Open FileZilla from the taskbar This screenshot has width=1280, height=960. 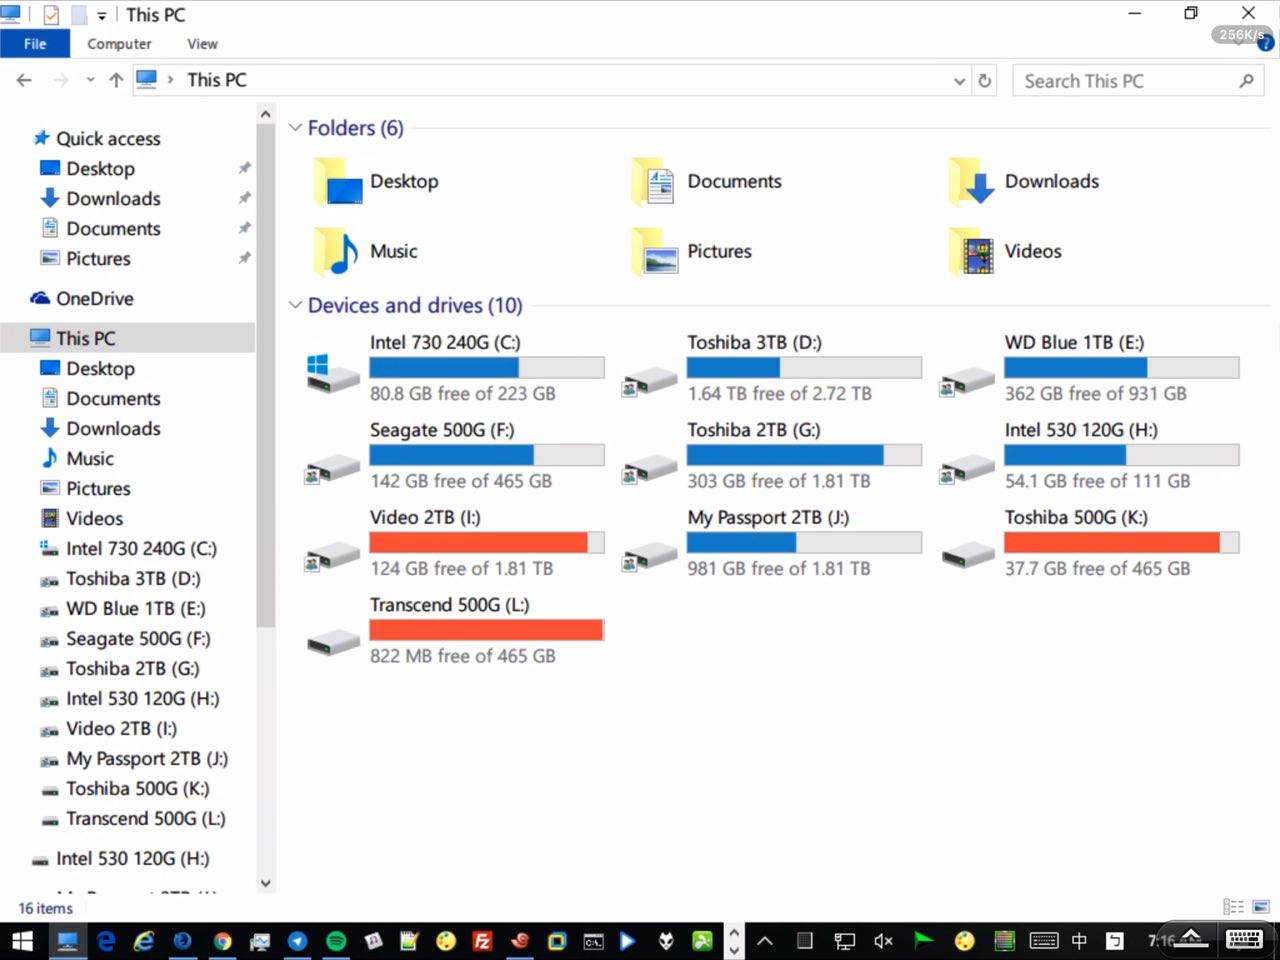[x=482, y=941]
